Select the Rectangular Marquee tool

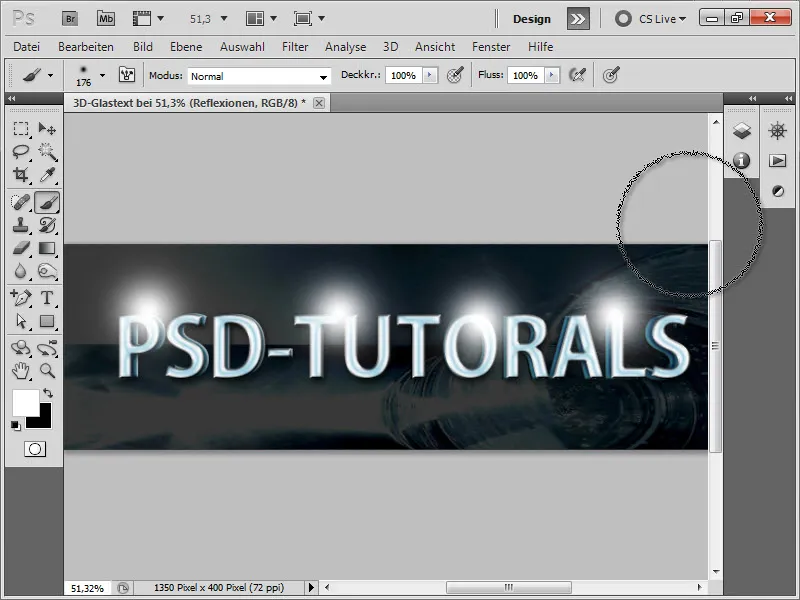point(21,128)
